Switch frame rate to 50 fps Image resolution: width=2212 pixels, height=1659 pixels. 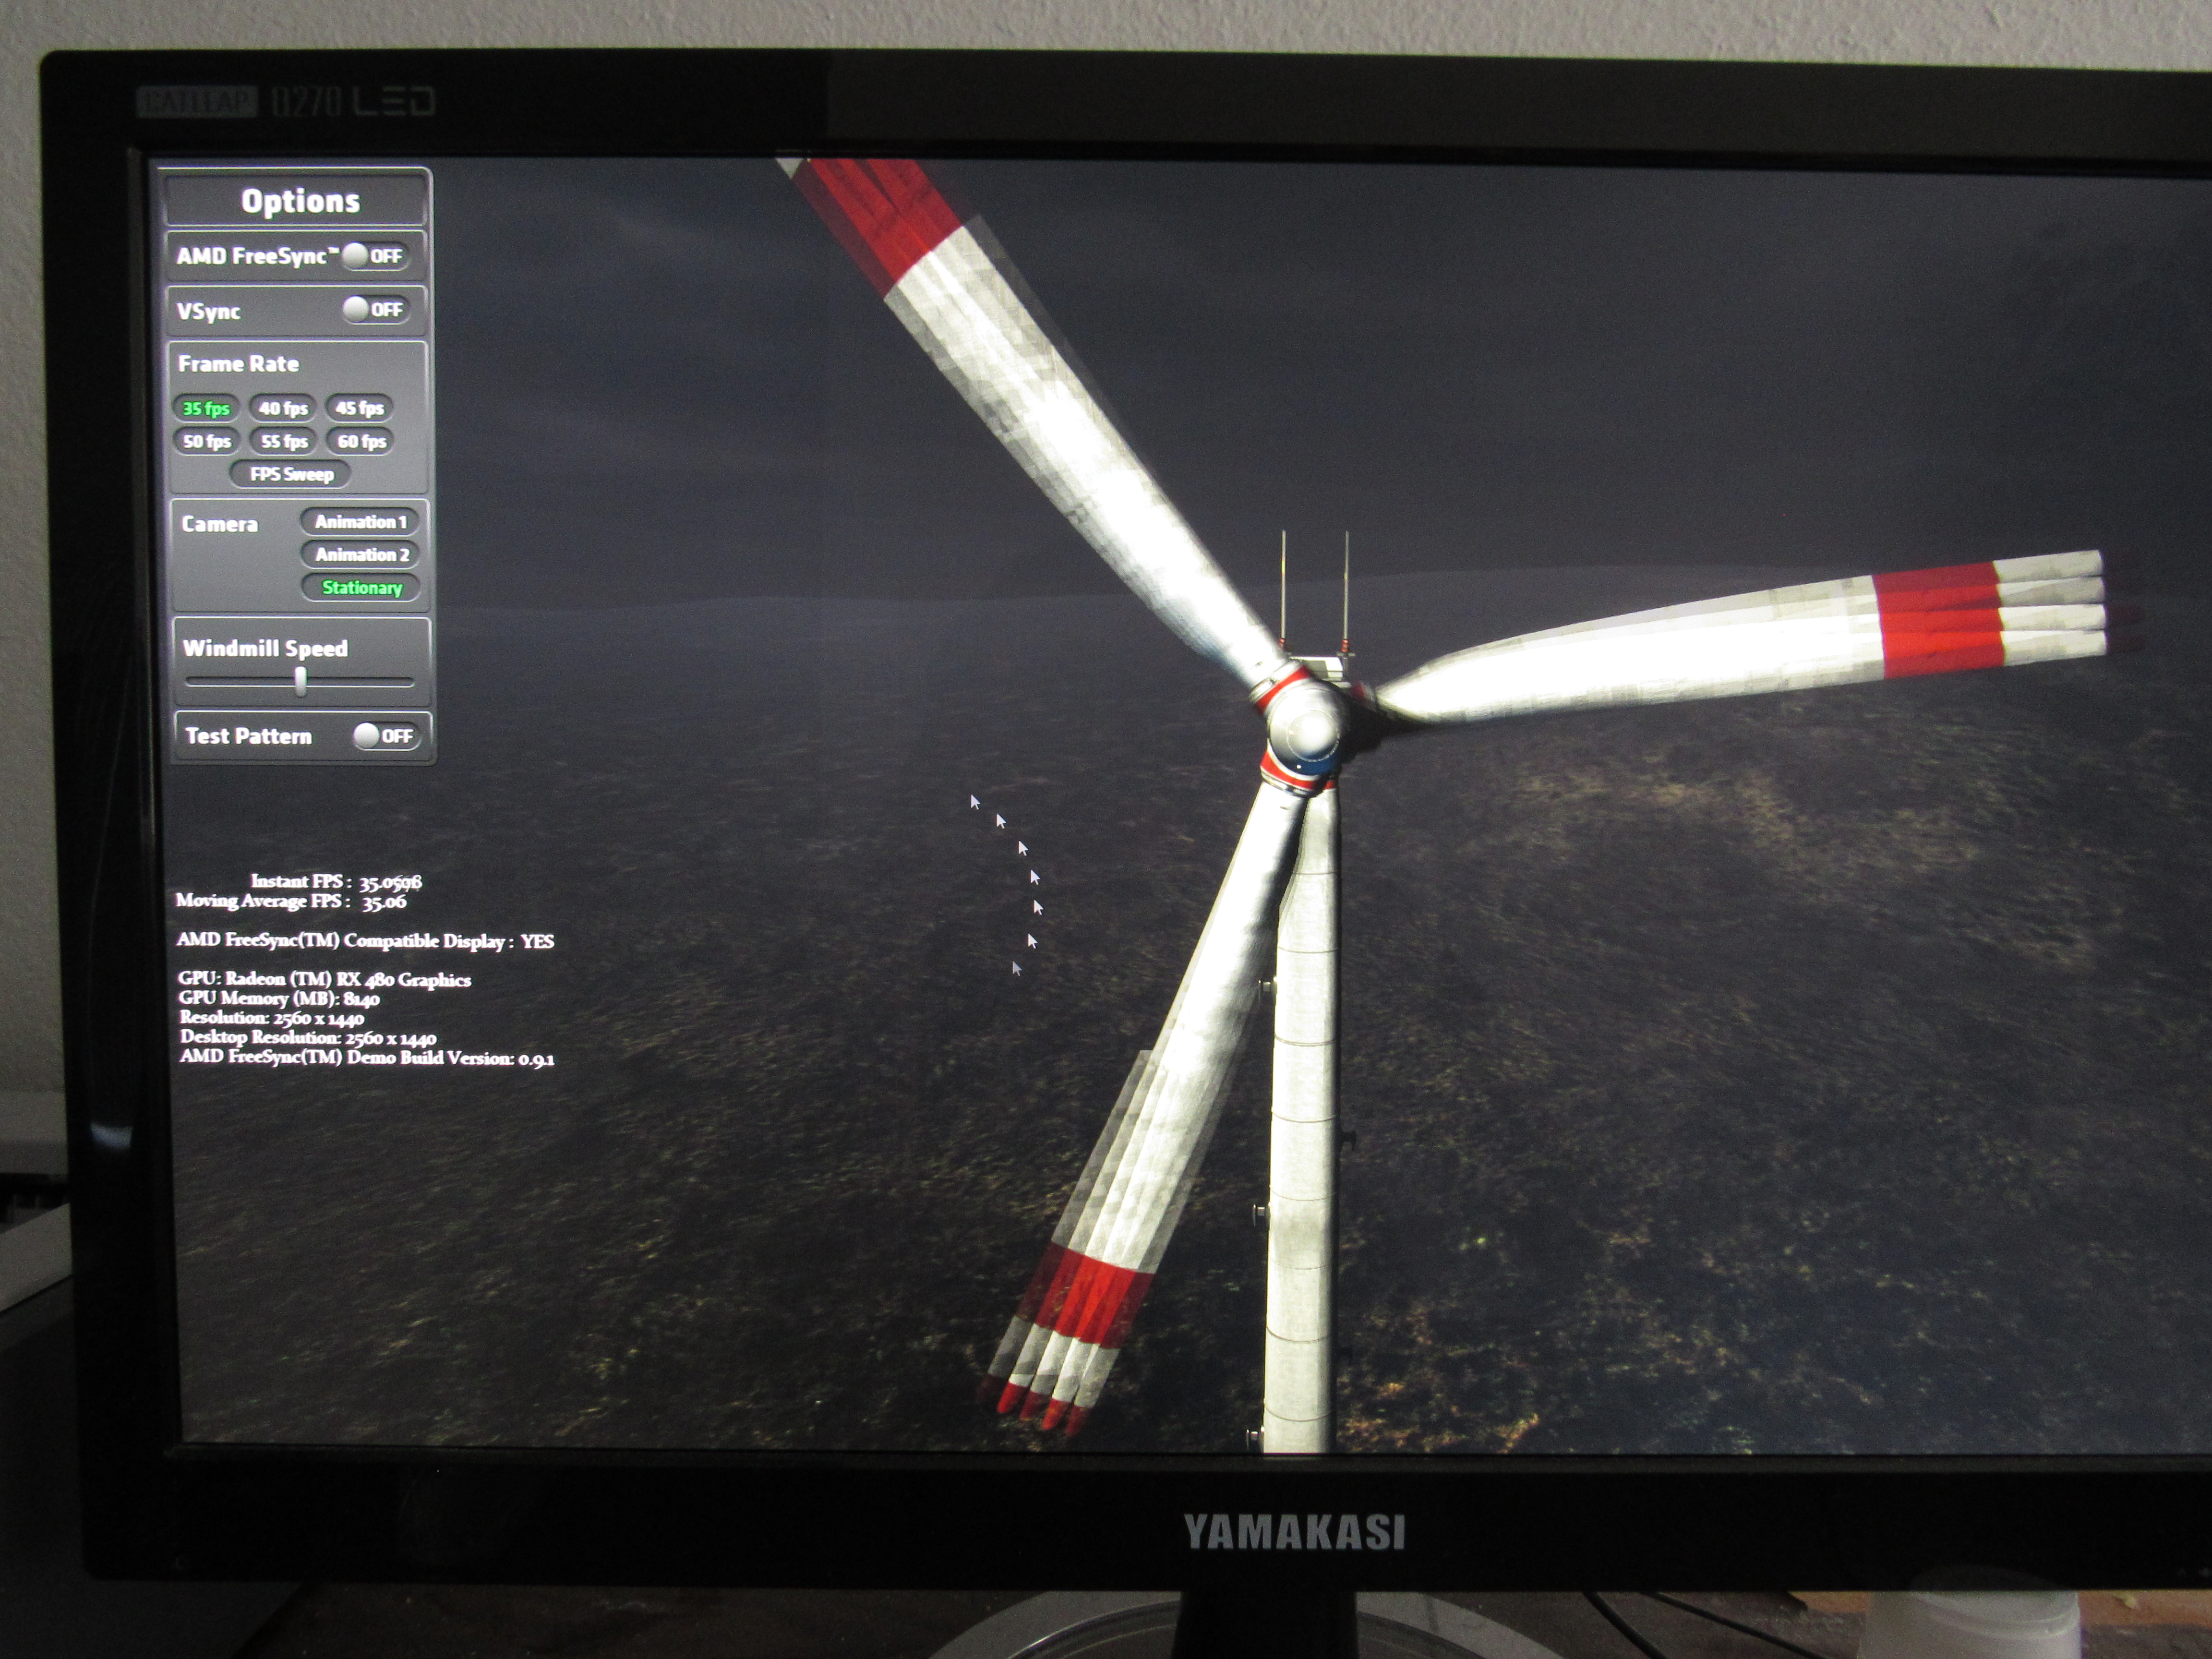(207, 441)
